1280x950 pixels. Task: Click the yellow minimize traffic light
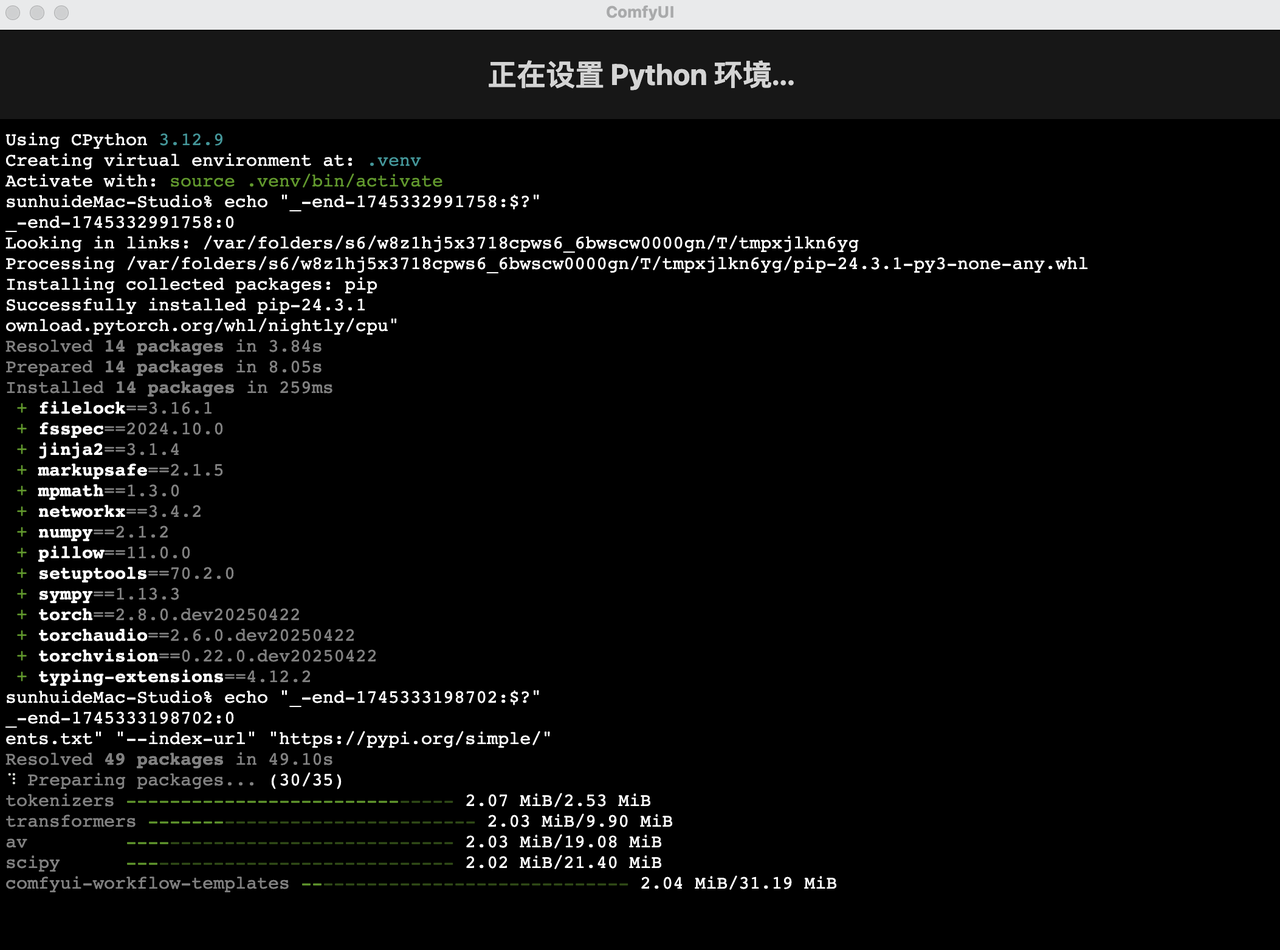(x=36, y=13)
